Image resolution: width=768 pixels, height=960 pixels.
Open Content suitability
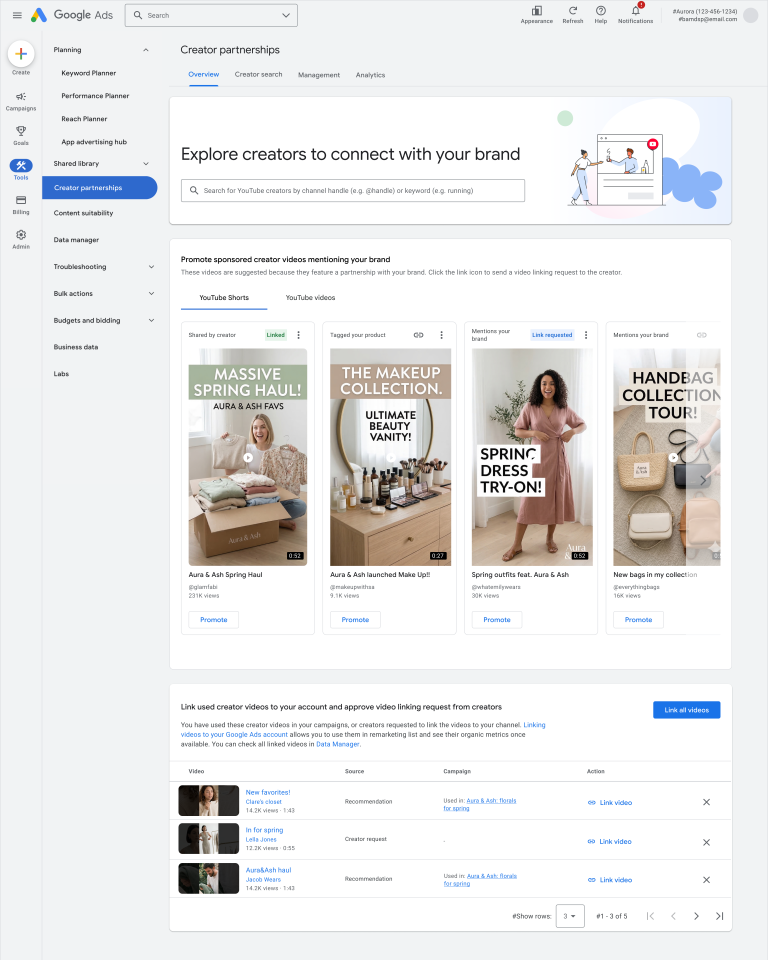[x=83, y=213]
